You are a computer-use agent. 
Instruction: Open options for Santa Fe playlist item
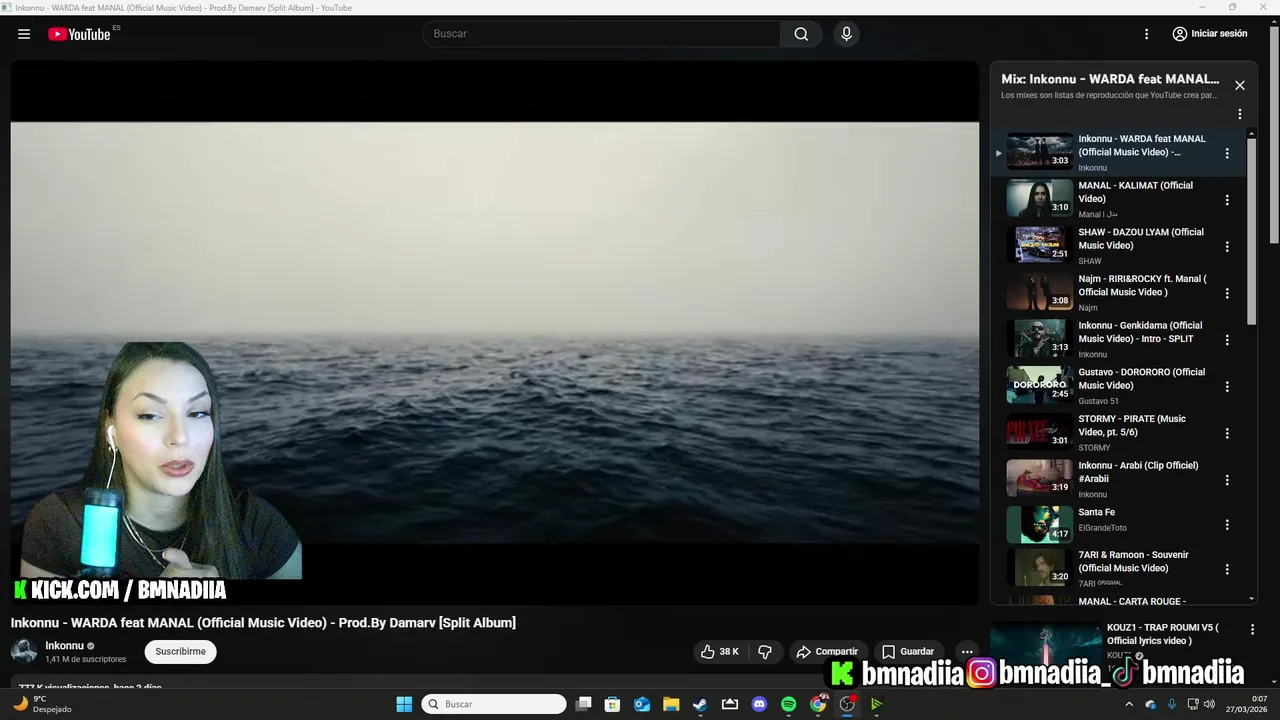(1227, 524)
